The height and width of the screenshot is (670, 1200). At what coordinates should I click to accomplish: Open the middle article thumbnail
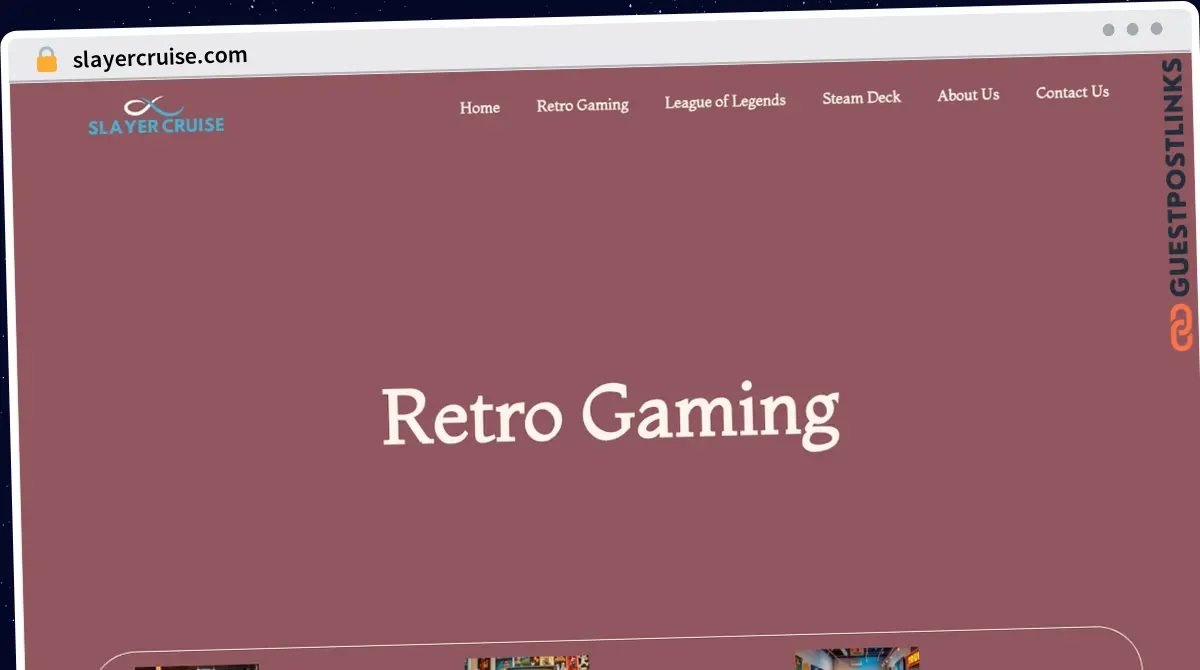527,662
